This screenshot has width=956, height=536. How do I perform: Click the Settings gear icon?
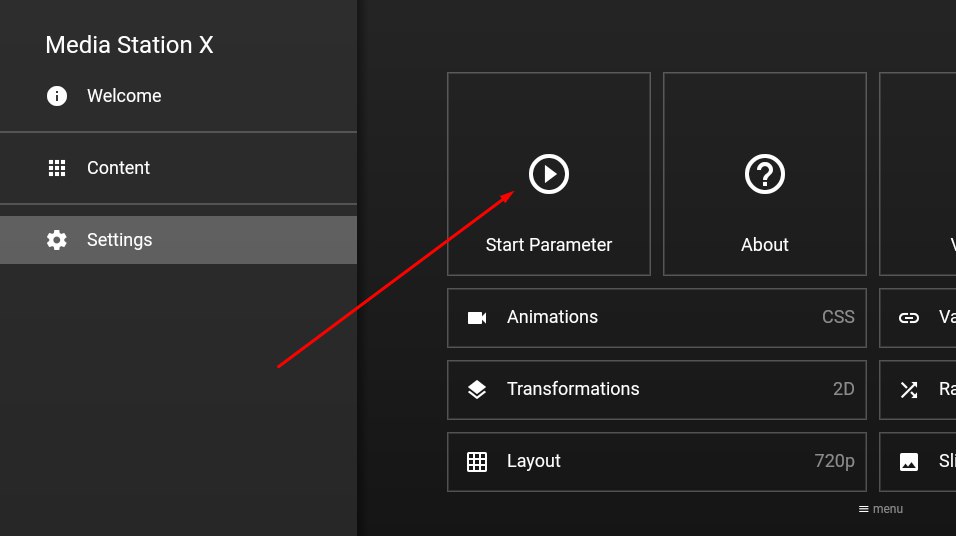coord(57,240)
